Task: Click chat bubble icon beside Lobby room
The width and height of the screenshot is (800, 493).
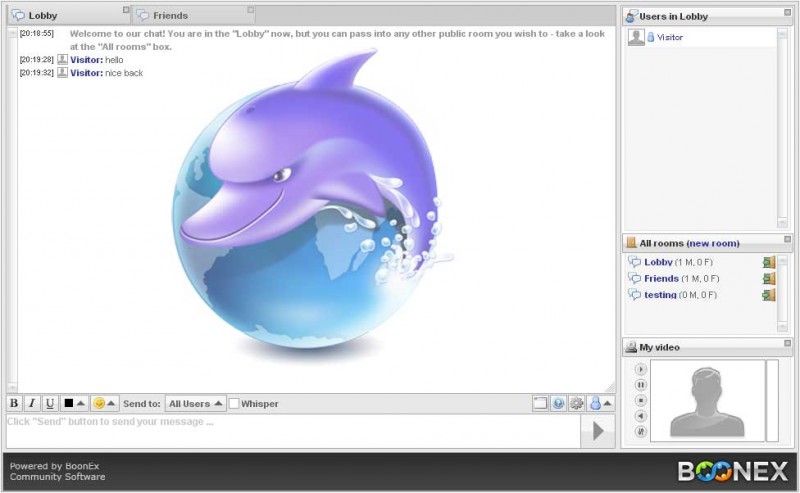Action: pos(634,262)
